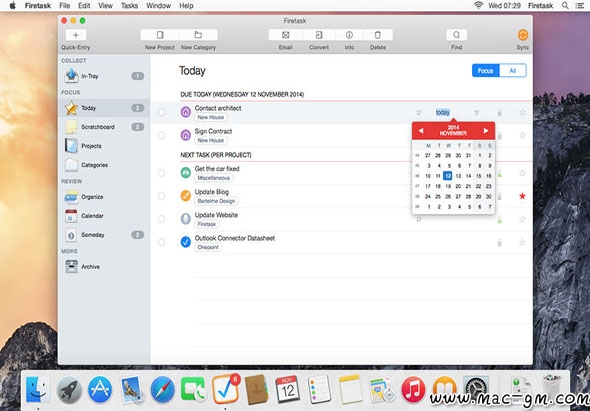Click the note icon in Update Website row
Image resolution: width=590 pixels, height=411 pixels.
point(419,219)
